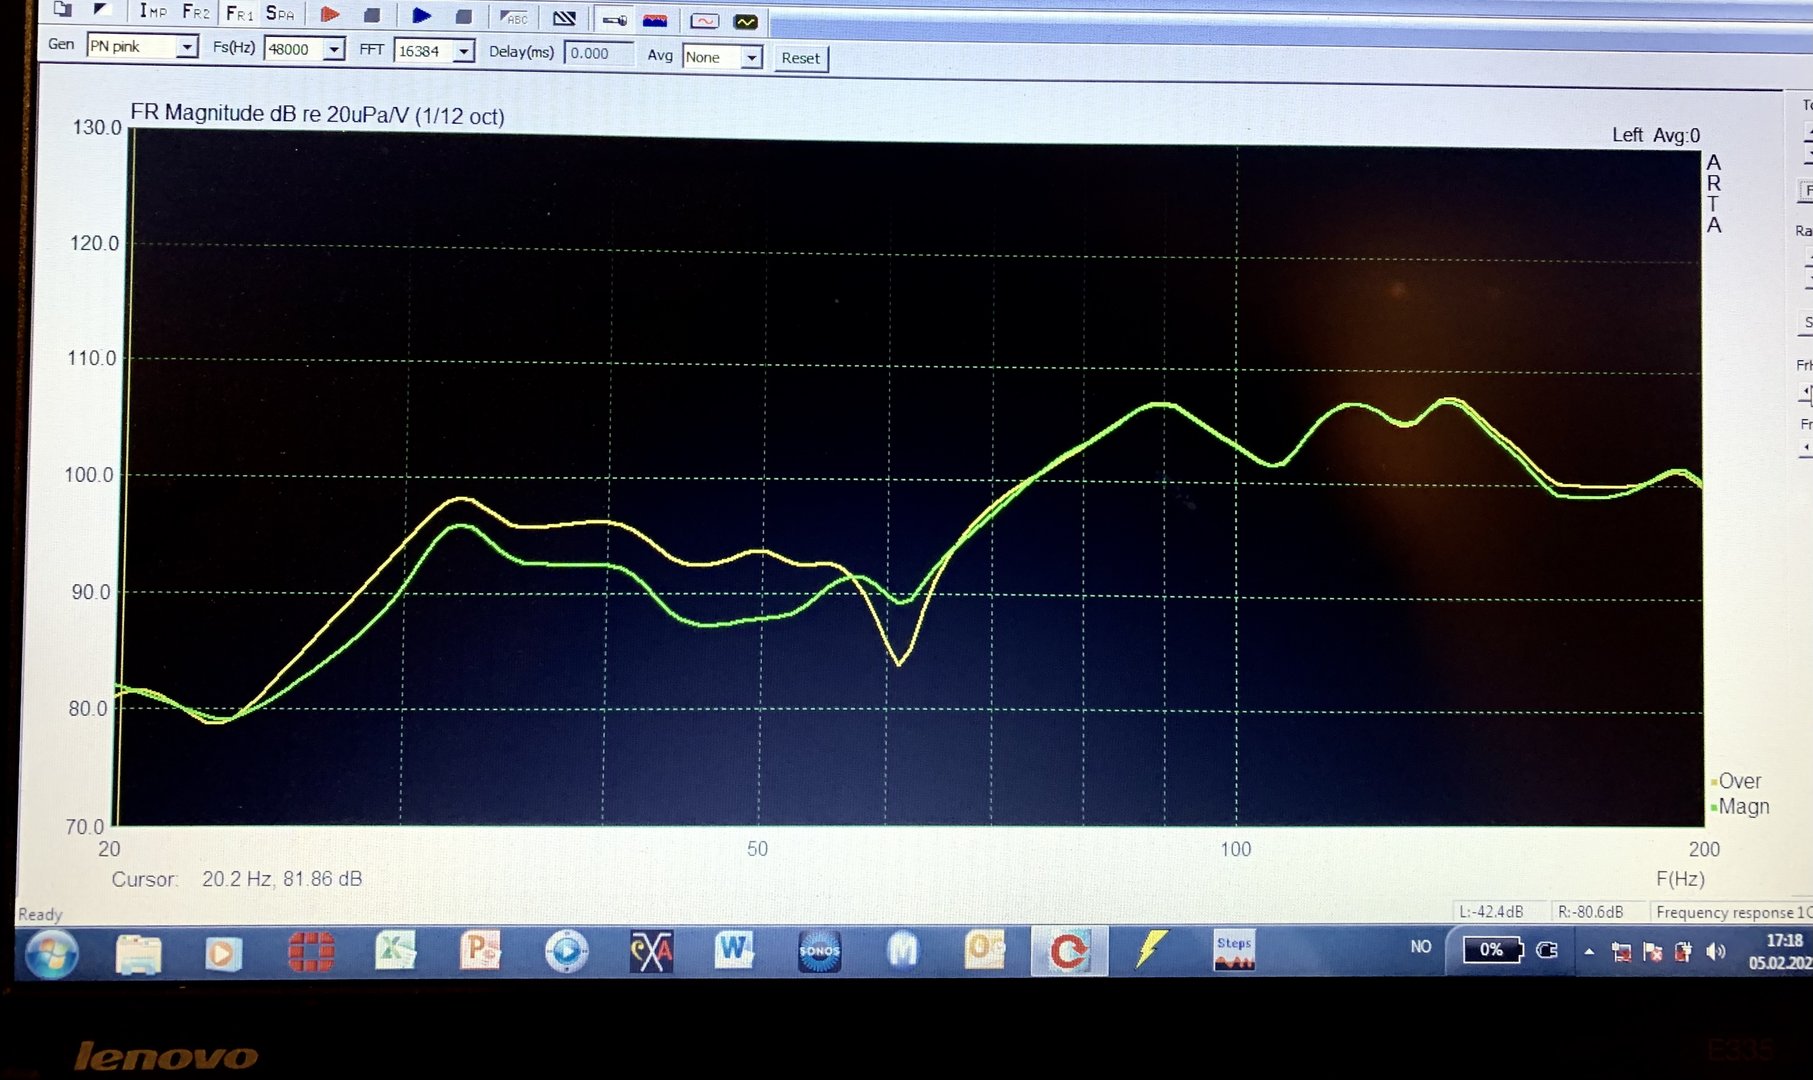Click the Action Center flag tray icon

(1652, 952)
